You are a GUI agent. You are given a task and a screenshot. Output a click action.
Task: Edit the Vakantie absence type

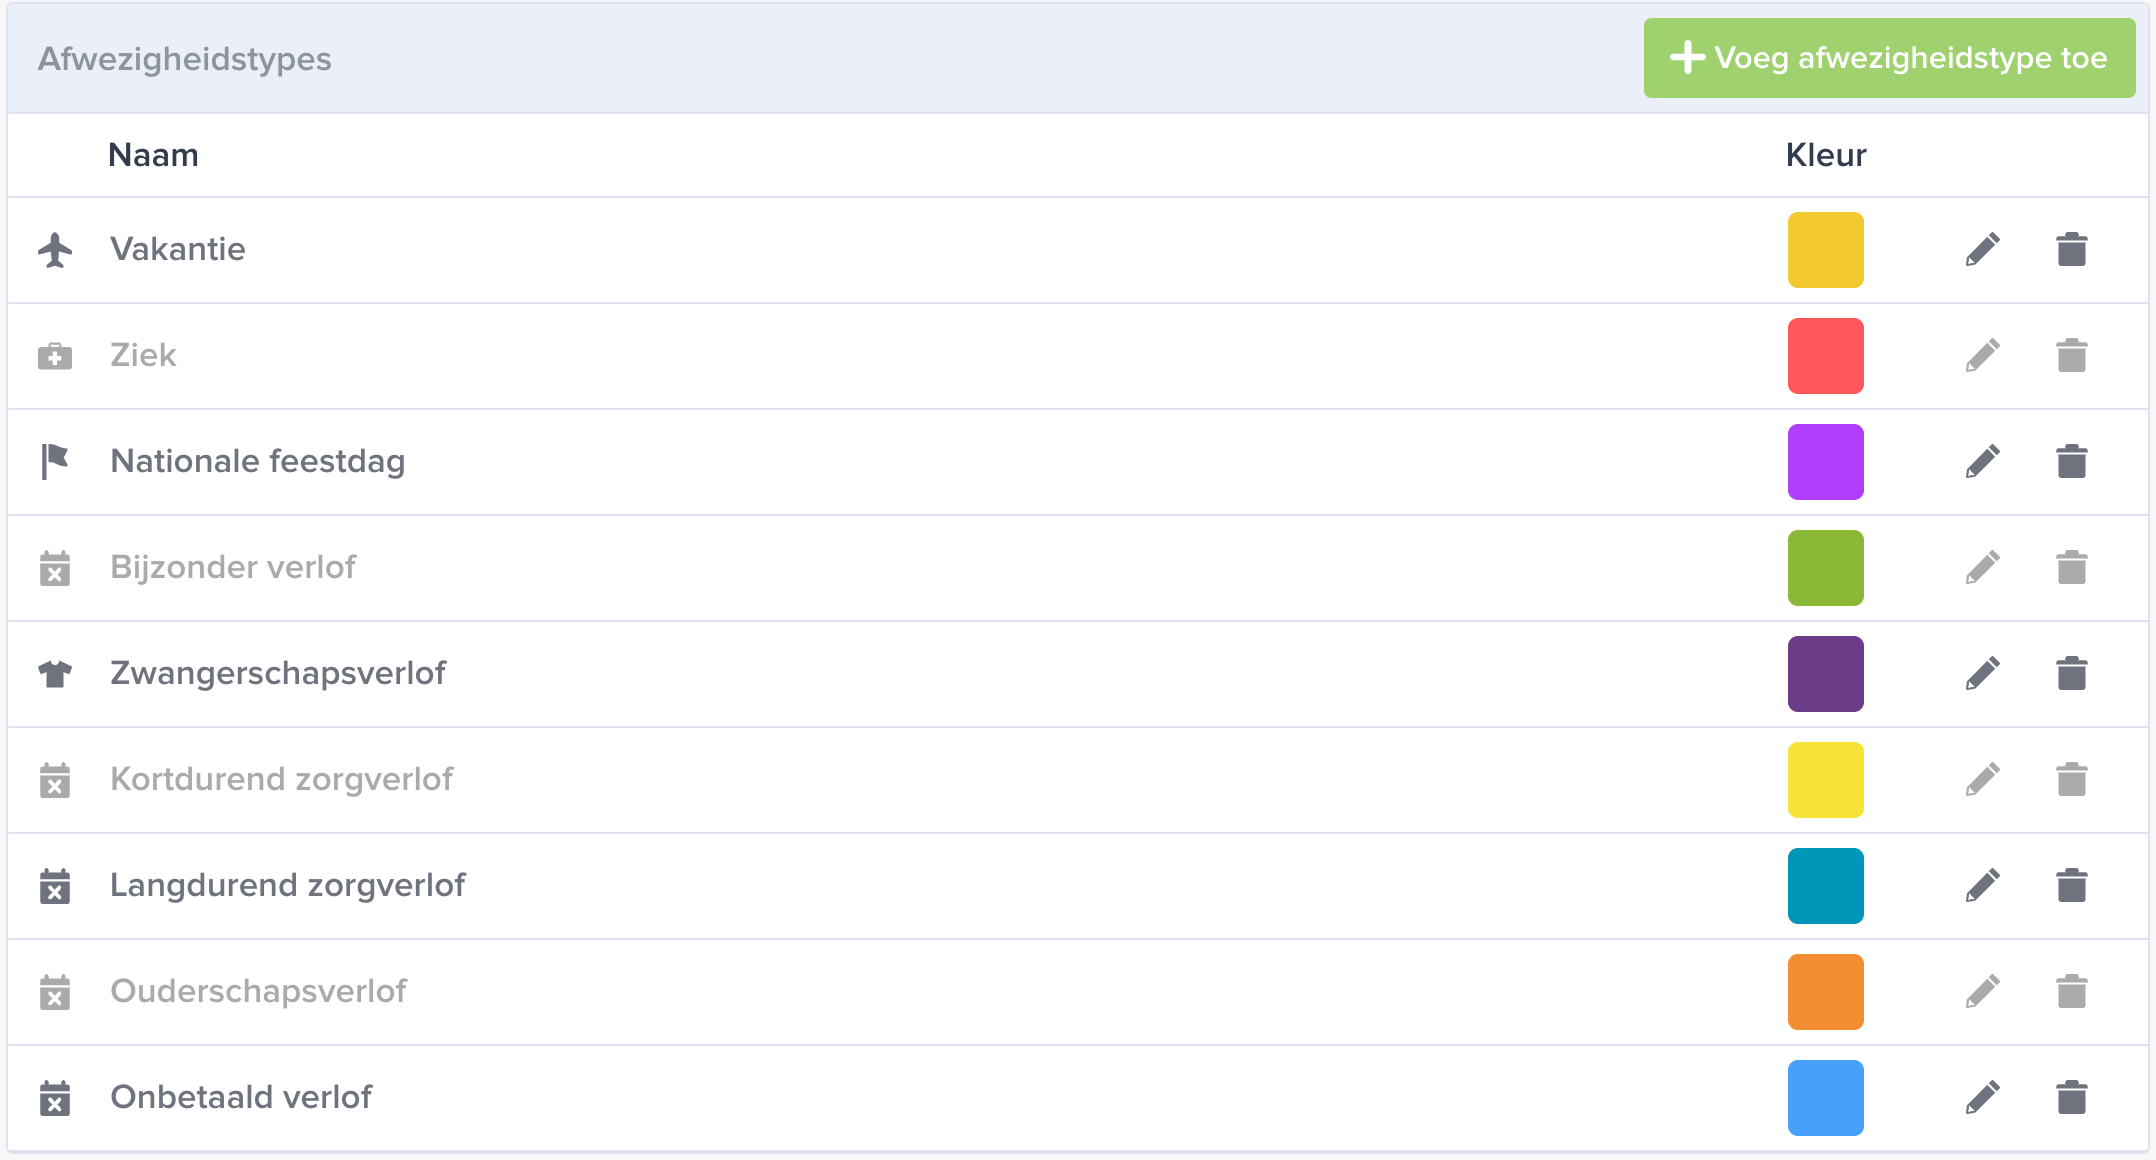[1982, 250]
